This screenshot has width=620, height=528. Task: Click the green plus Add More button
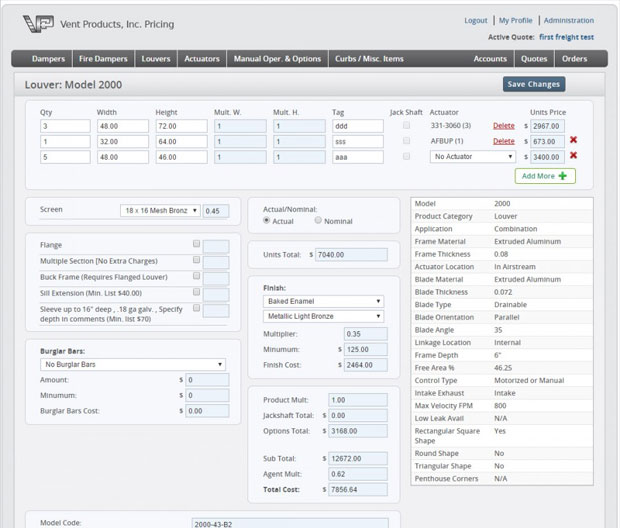[x=546, y=176]
